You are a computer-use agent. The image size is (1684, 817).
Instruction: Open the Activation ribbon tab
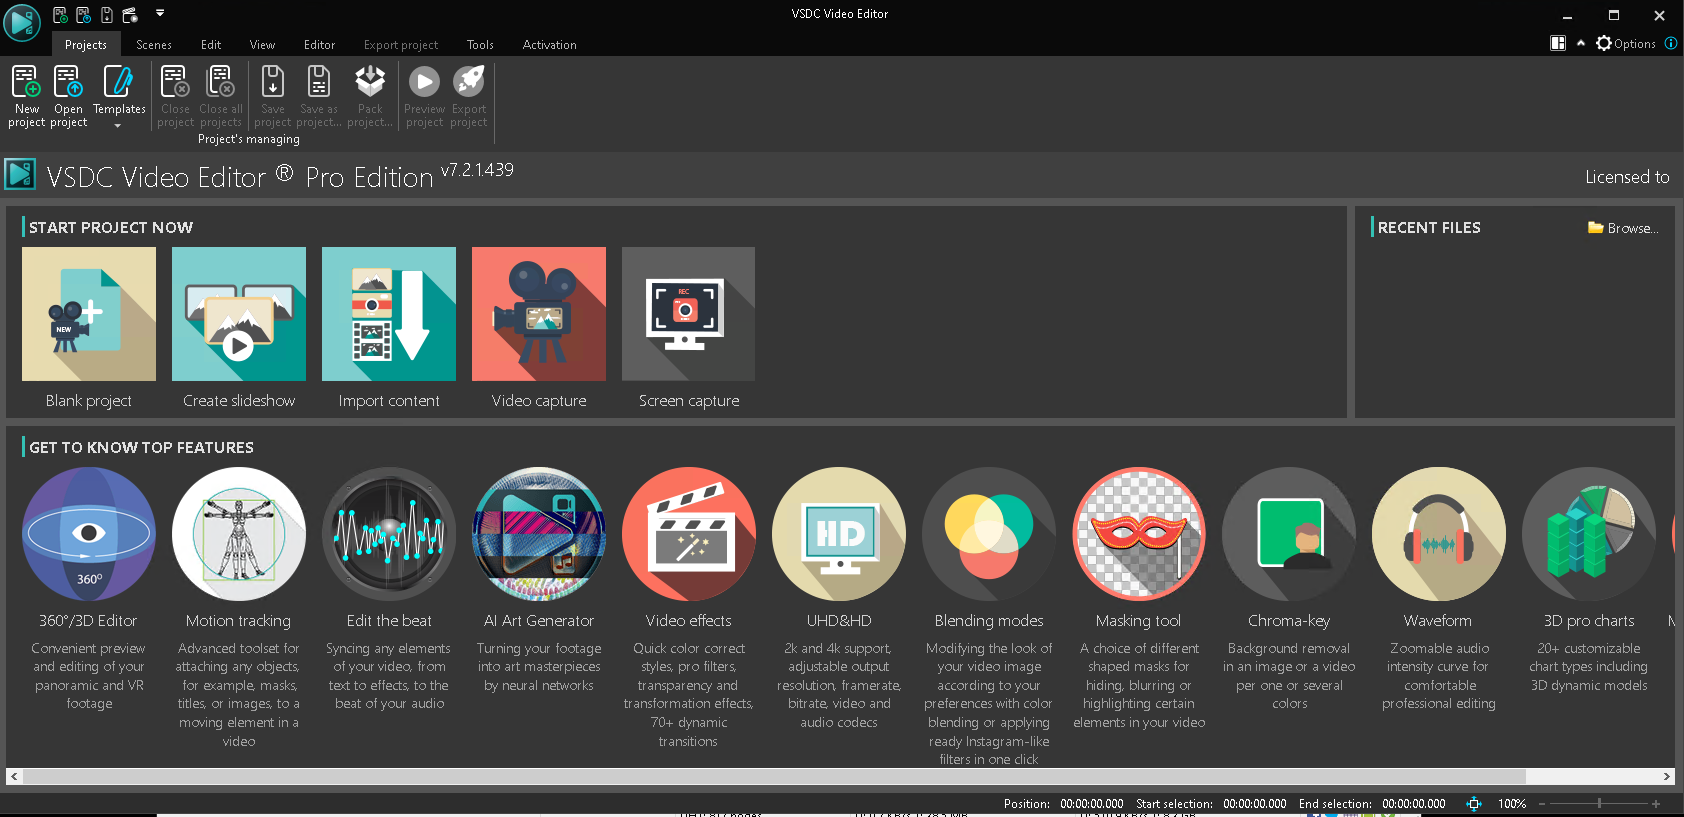coord(550,45)
